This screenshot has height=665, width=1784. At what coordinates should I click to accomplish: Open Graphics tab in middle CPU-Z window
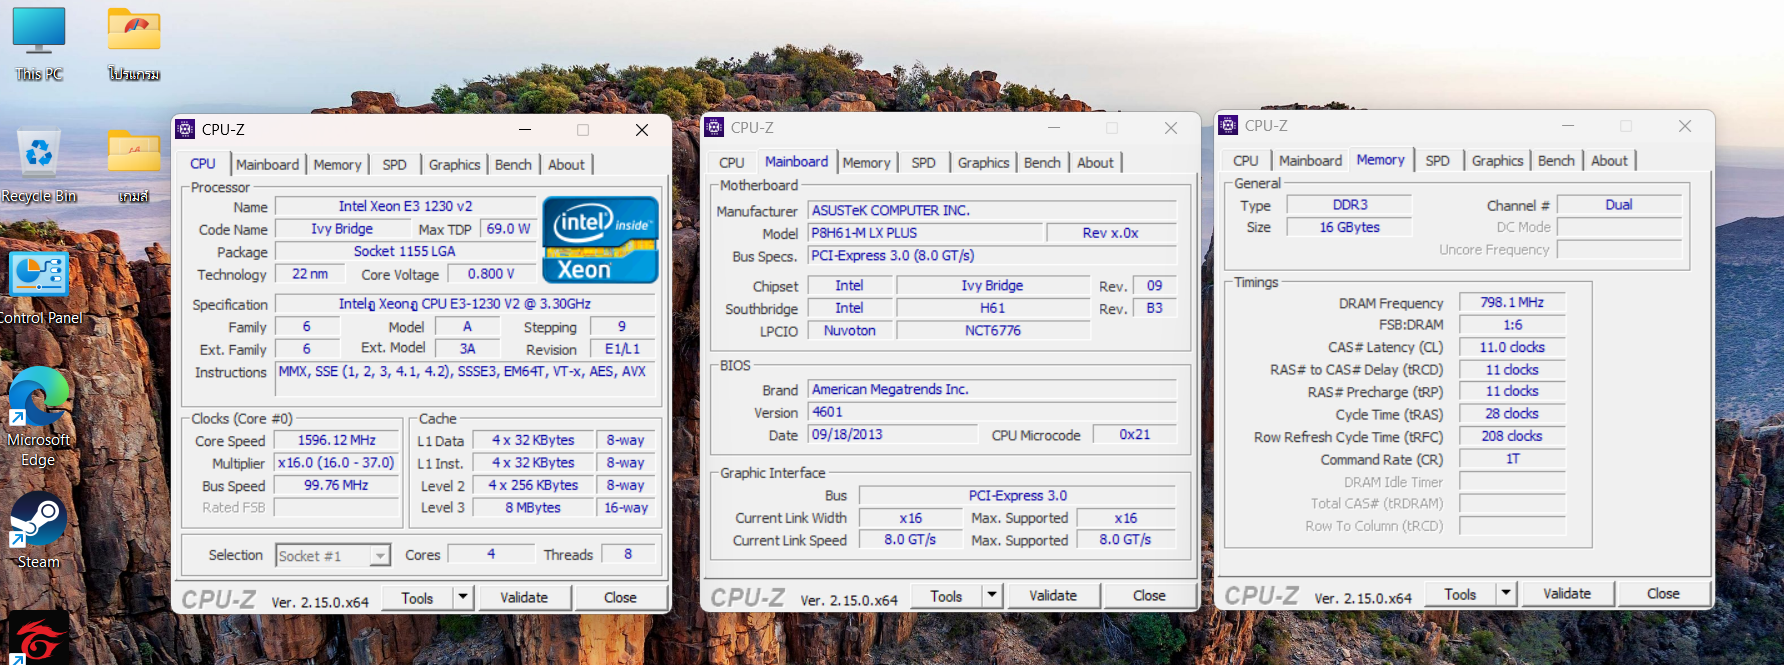click(984, 163)
